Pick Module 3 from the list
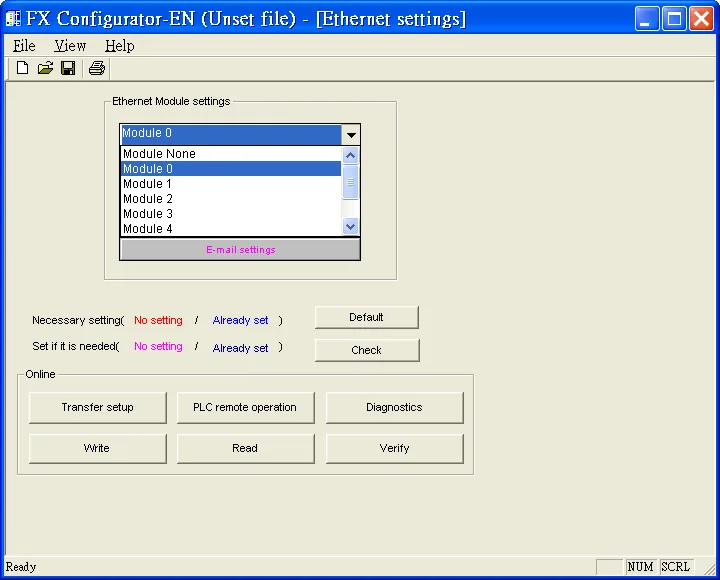 tap(231, 214)
